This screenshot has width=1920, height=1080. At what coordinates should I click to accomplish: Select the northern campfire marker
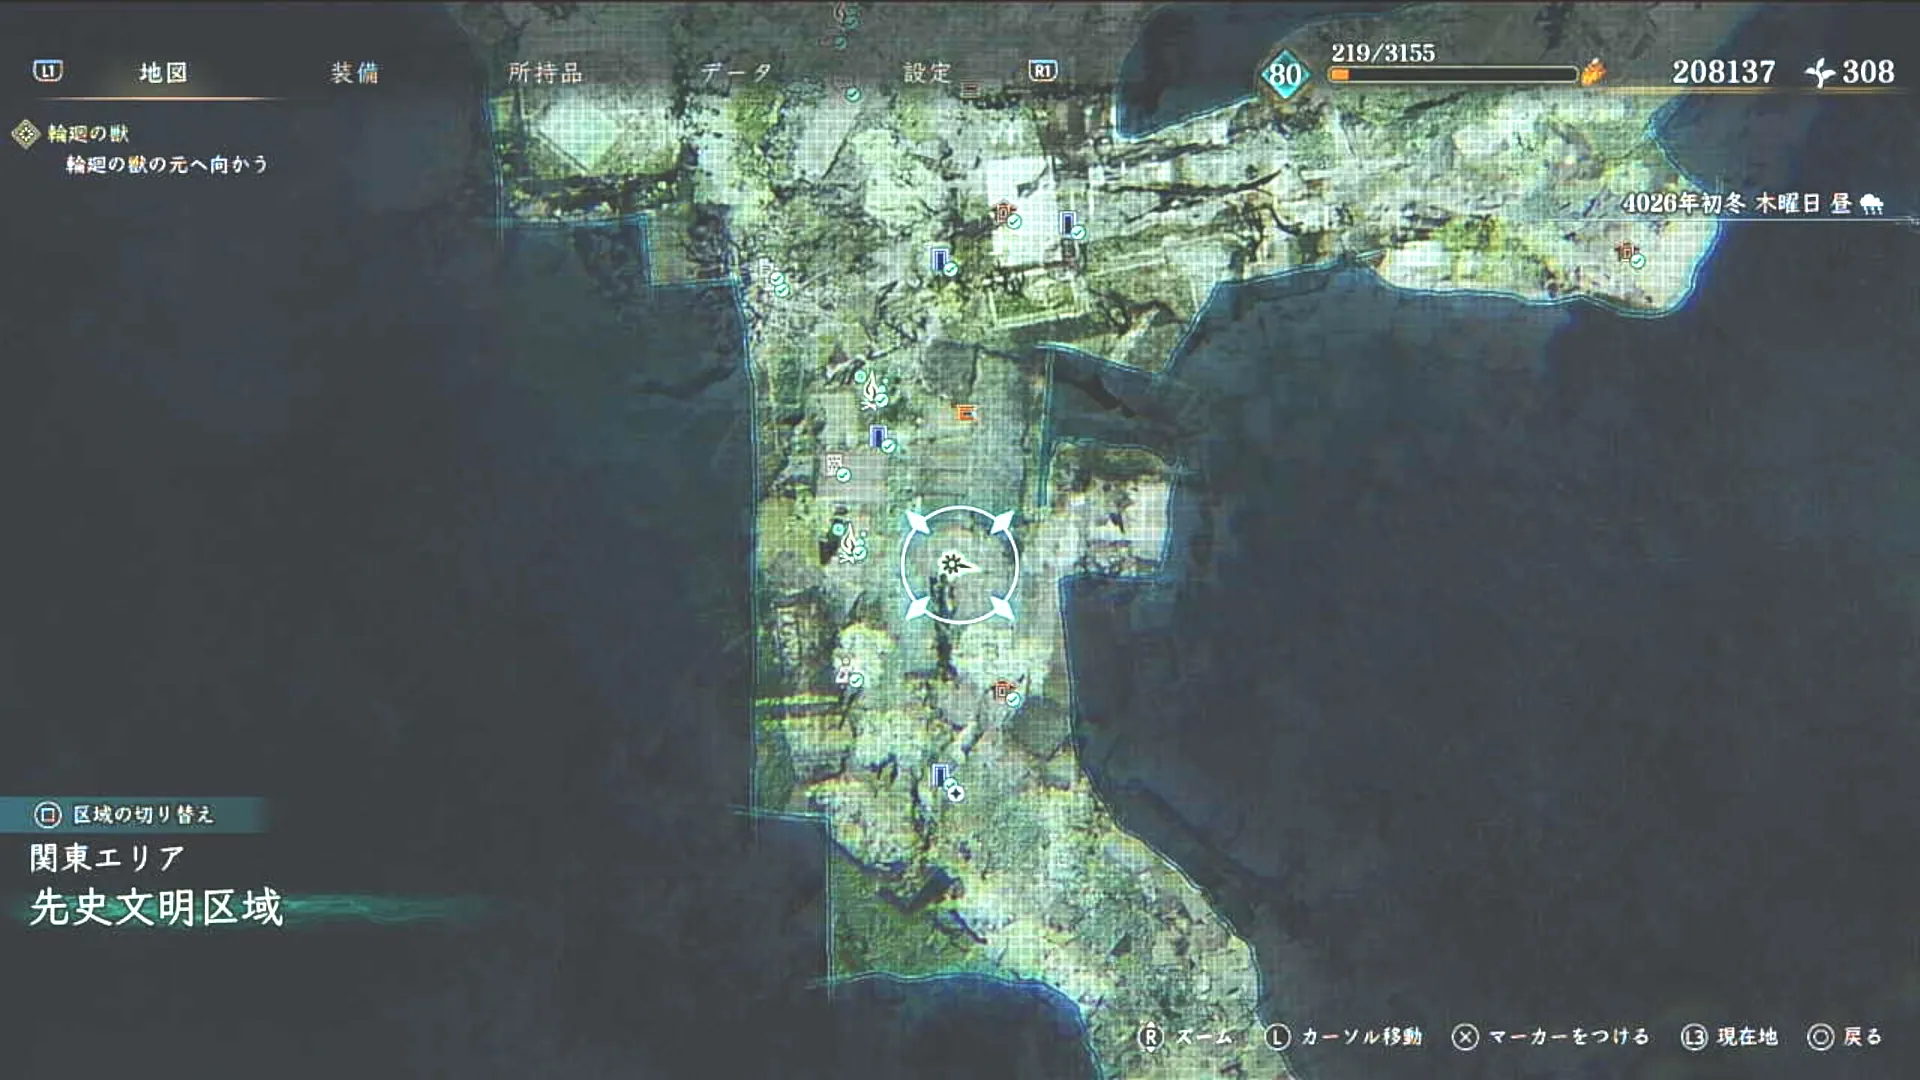[872, 389]
